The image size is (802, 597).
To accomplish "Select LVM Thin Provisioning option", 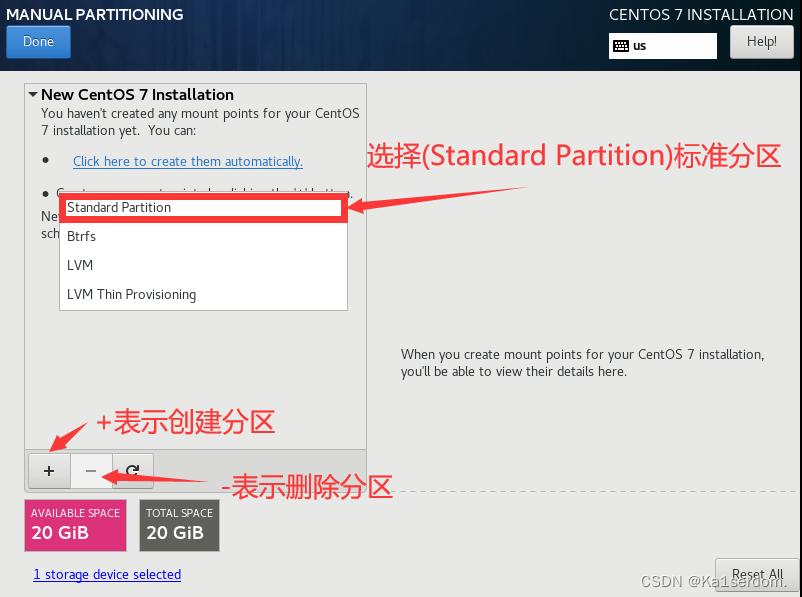I will click(x=204, y=295).
